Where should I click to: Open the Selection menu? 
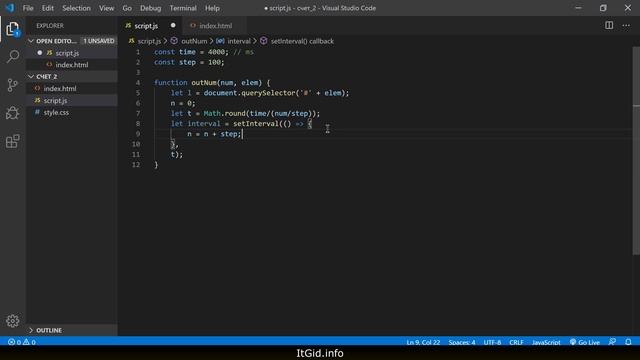[x=76, y=8]
